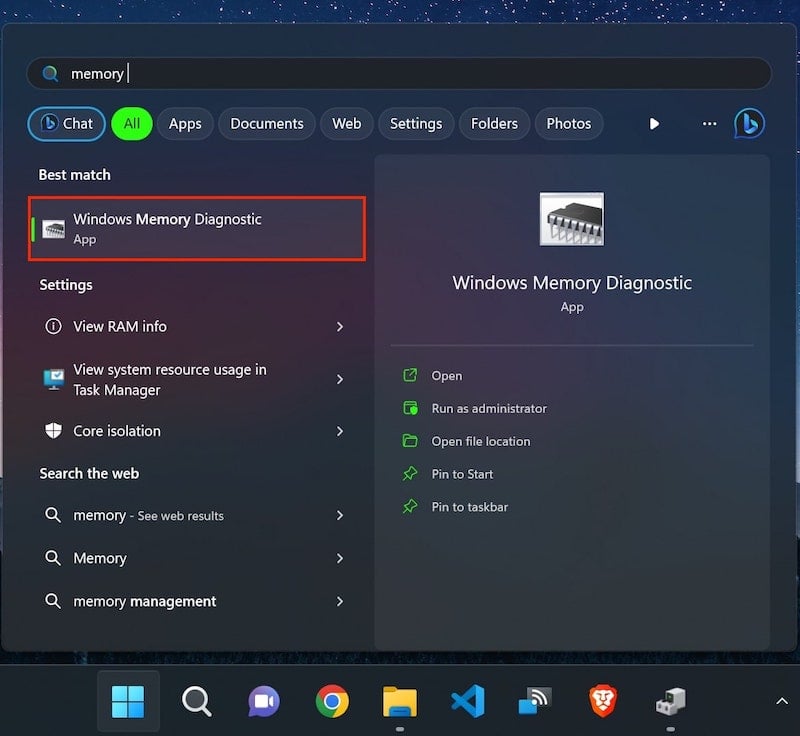The width and height of the screenshot is (800, 736).
Task: Select the Documents filter tab
Action: coord(266,124)
